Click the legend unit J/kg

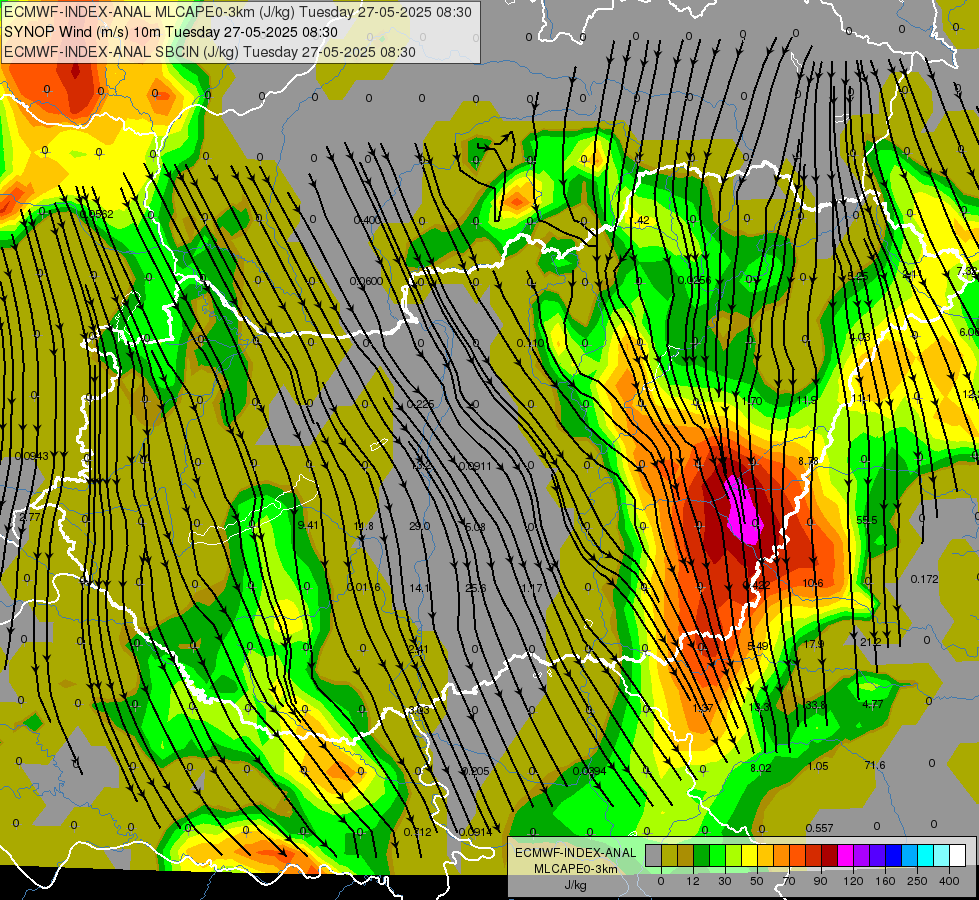[576, 885]
